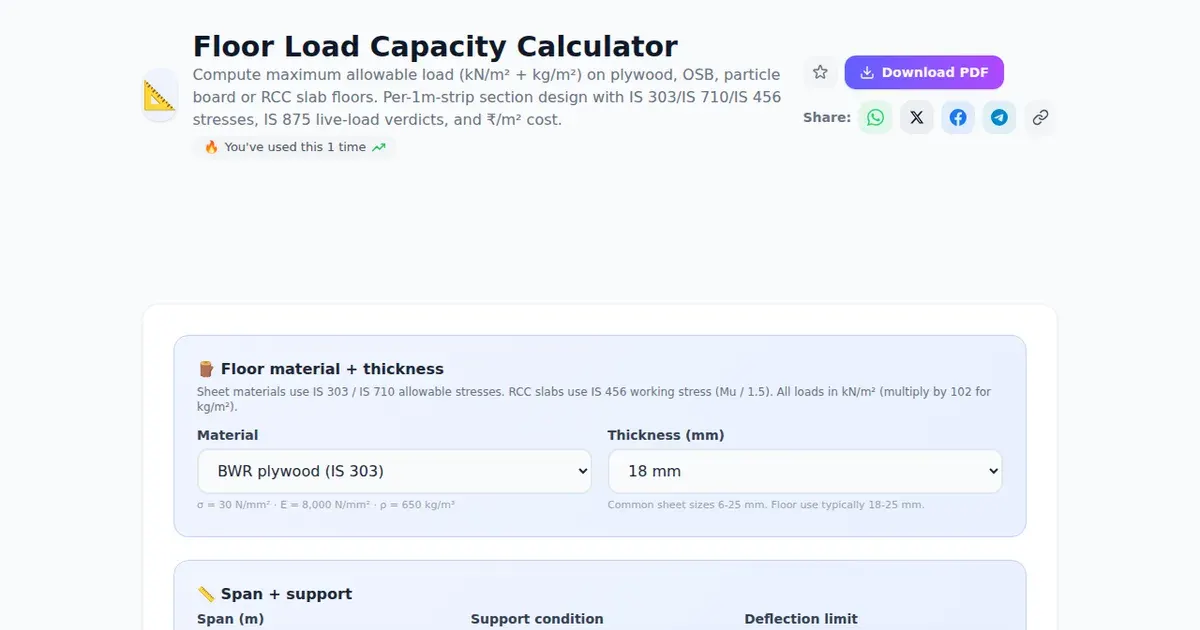
Task: Open the Material dropdown (BWR plywood)
Action: coord(394,471)
